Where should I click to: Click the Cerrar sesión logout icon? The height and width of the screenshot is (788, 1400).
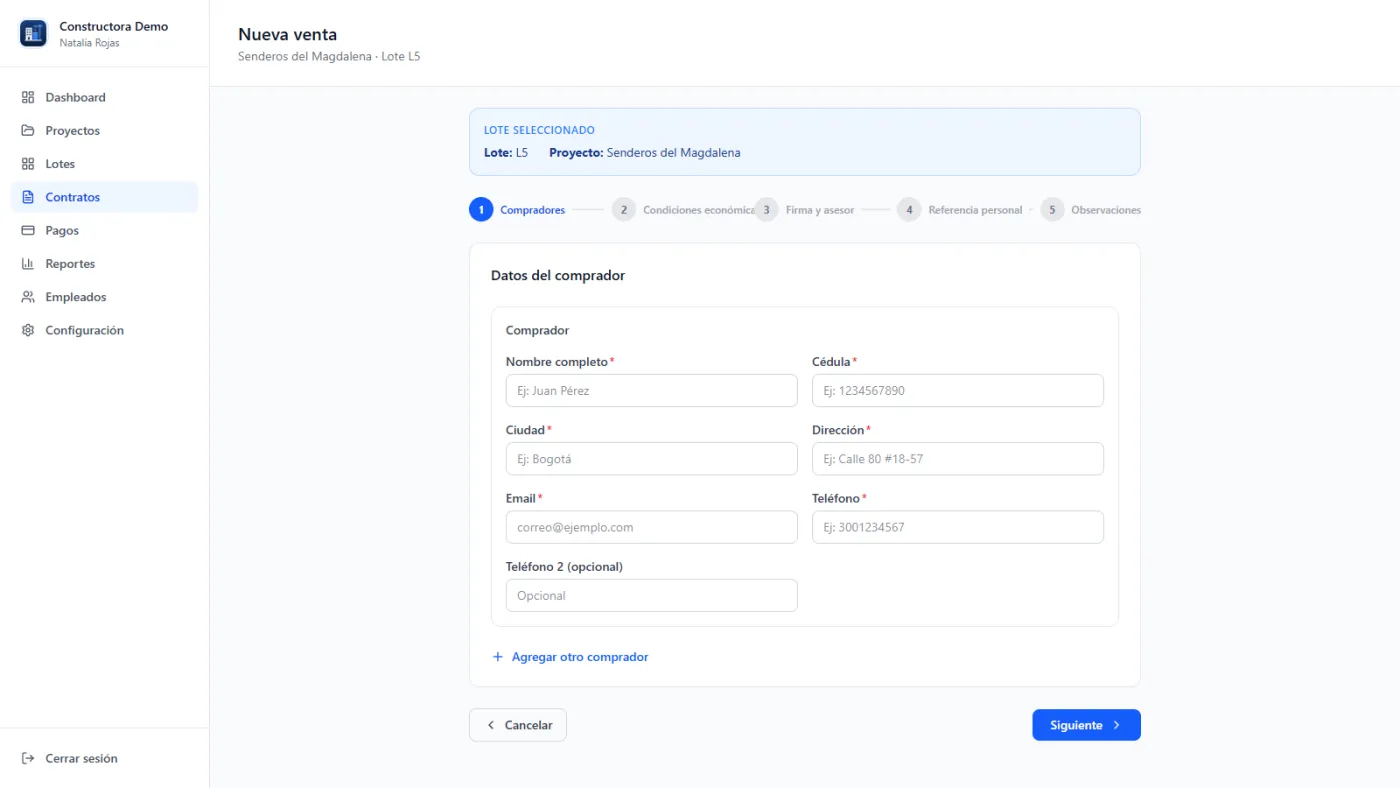28,758
